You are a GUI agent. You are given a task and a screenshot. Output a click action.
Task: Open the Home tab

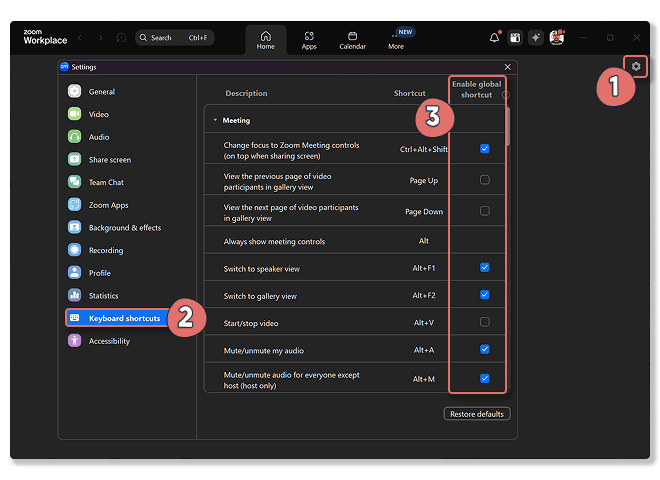point(266,40)
